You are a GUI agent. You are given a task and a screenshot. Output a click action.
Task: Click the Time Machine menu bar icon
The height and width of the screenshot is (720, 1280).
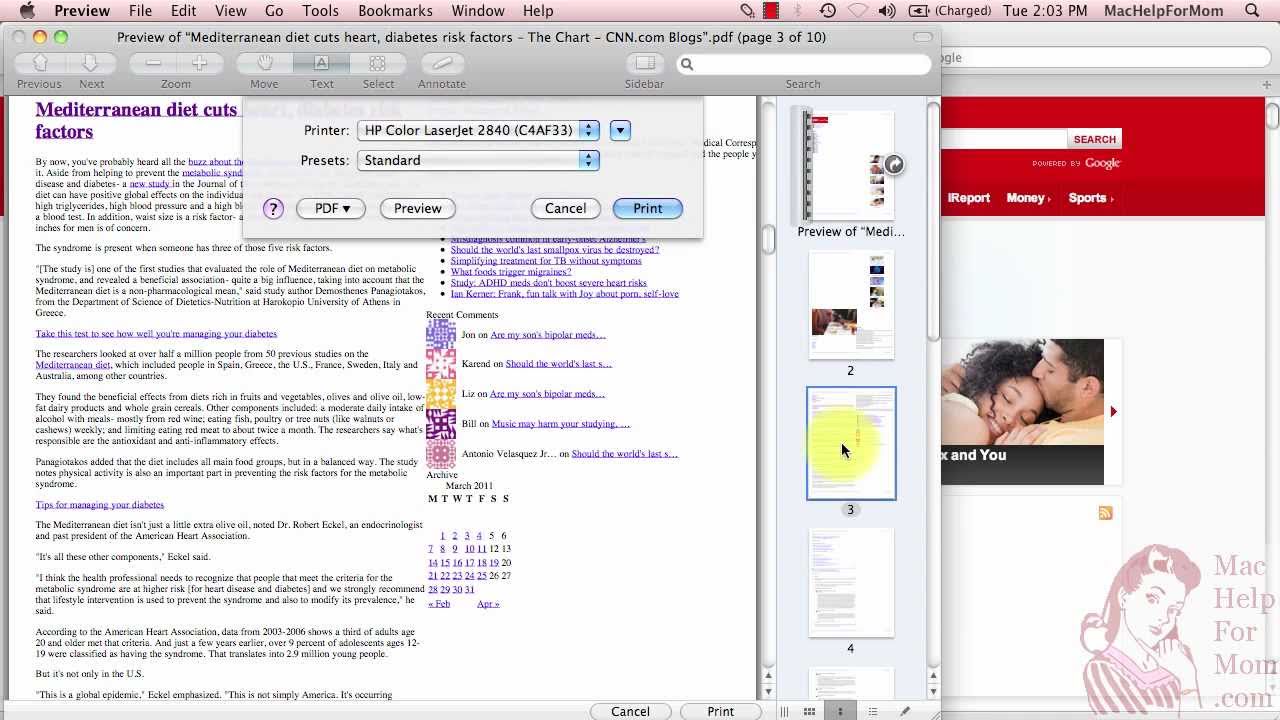pos(828,11)
